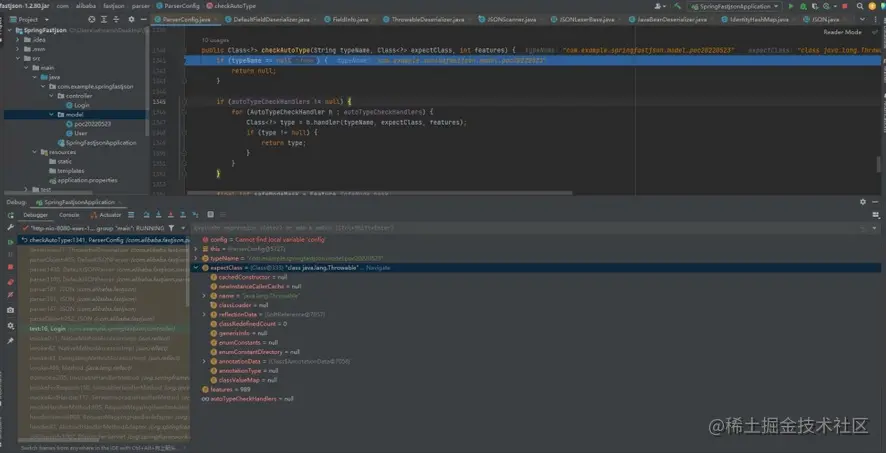The width and height of the screenshot is (886, 453).
Task: Click the wrench icon in Debug sidebar
Action: point(10,228)
